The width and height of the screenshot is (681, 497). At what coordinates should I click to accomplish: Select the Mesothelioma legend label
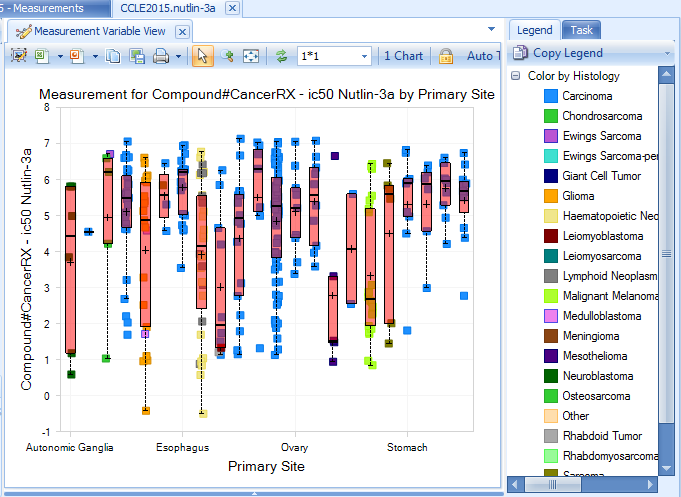595,356
